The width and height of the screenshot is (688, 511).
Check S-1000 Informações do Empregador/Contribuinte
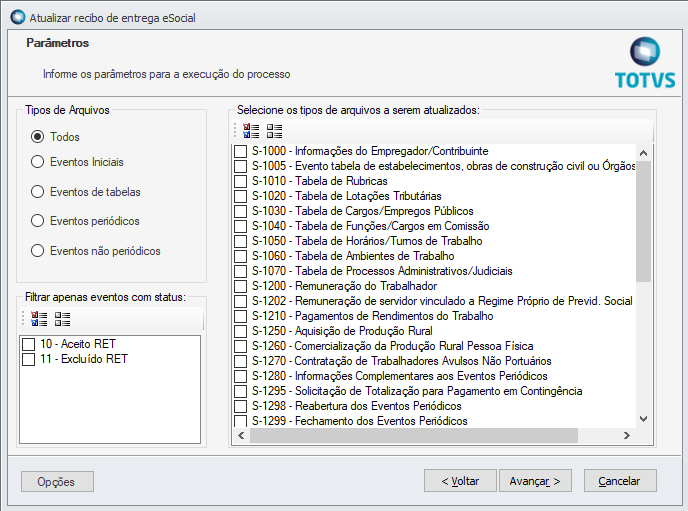point(240,151)
